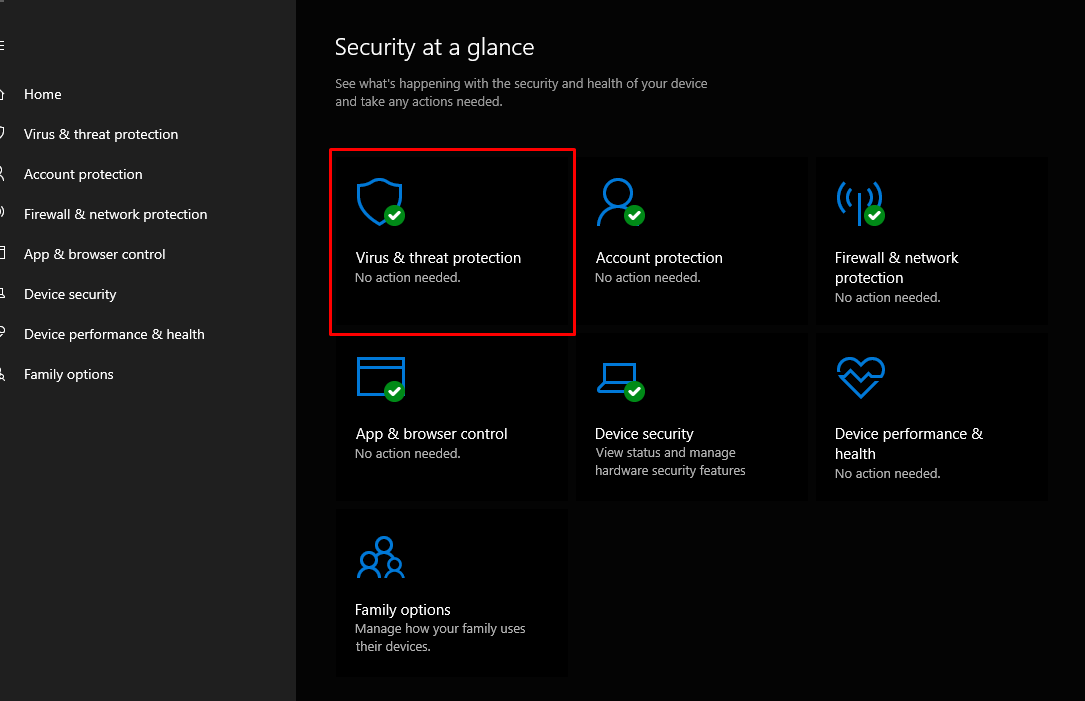This screenshot has height=701, width=1085.
Task: Click 'No action needed.' under Firewall & network protection
Action: tap(887, 298)
